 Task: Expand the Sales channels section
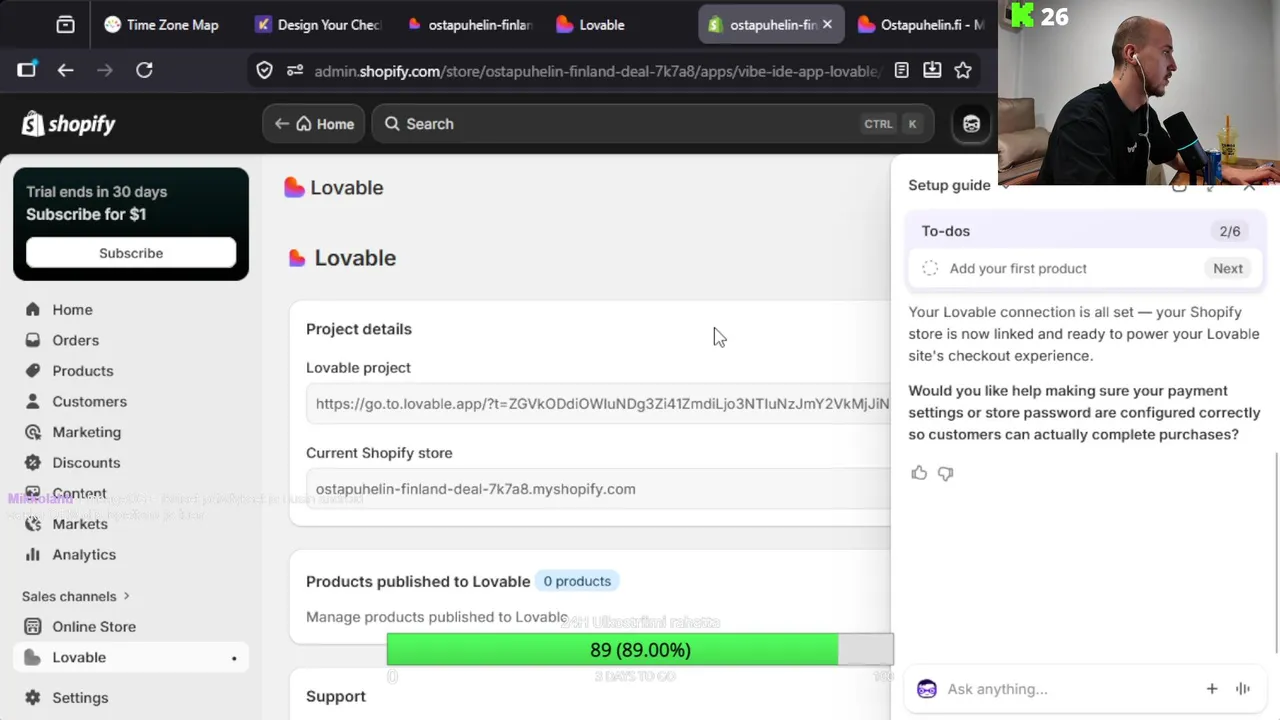click(76, 596)
